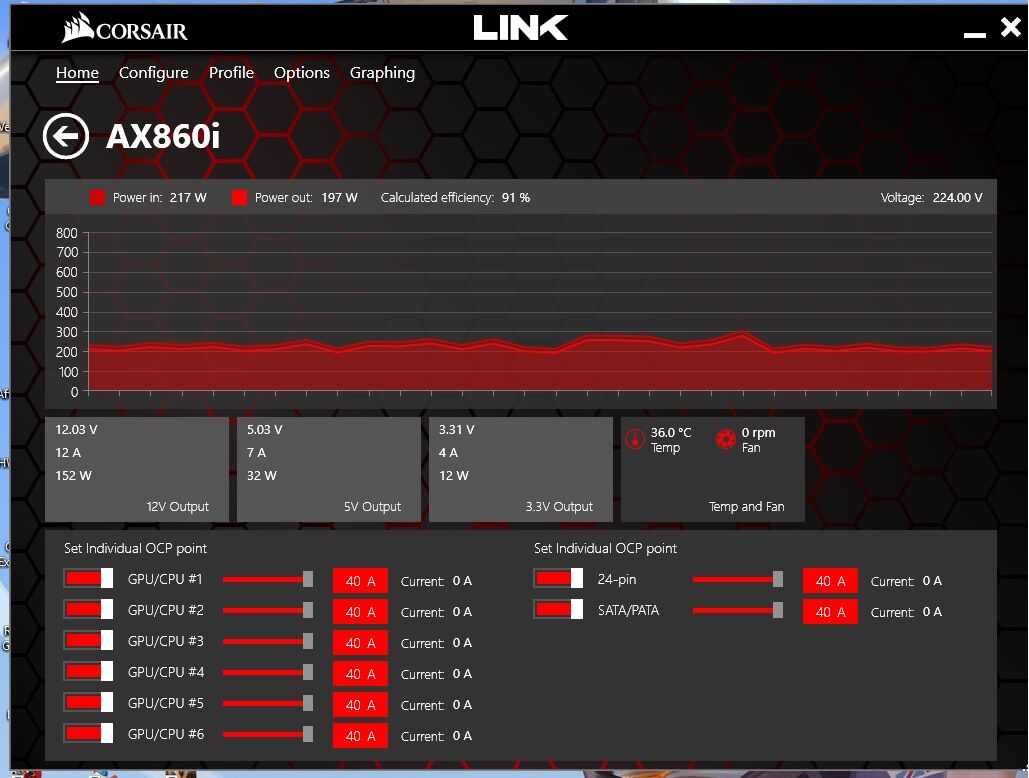Screen dimensions: 1029x778
Task: Minimize the Corsair Link window
Action: (x=975, y=34)
